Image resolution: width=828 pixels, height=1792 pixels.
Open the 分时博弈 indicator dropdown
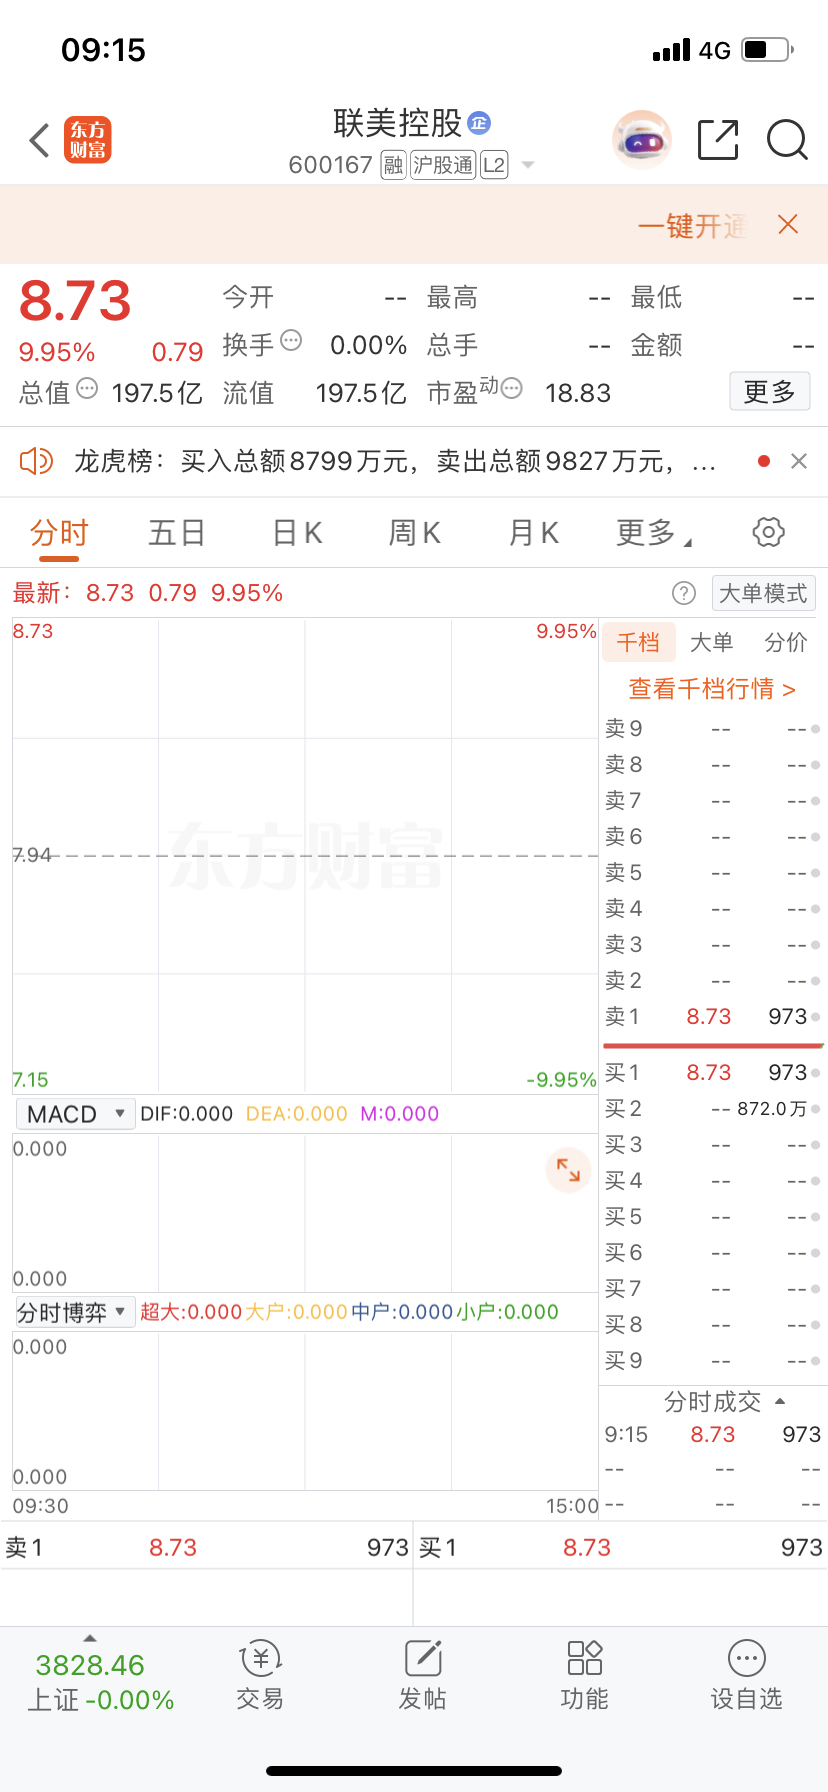point(76,1312)
